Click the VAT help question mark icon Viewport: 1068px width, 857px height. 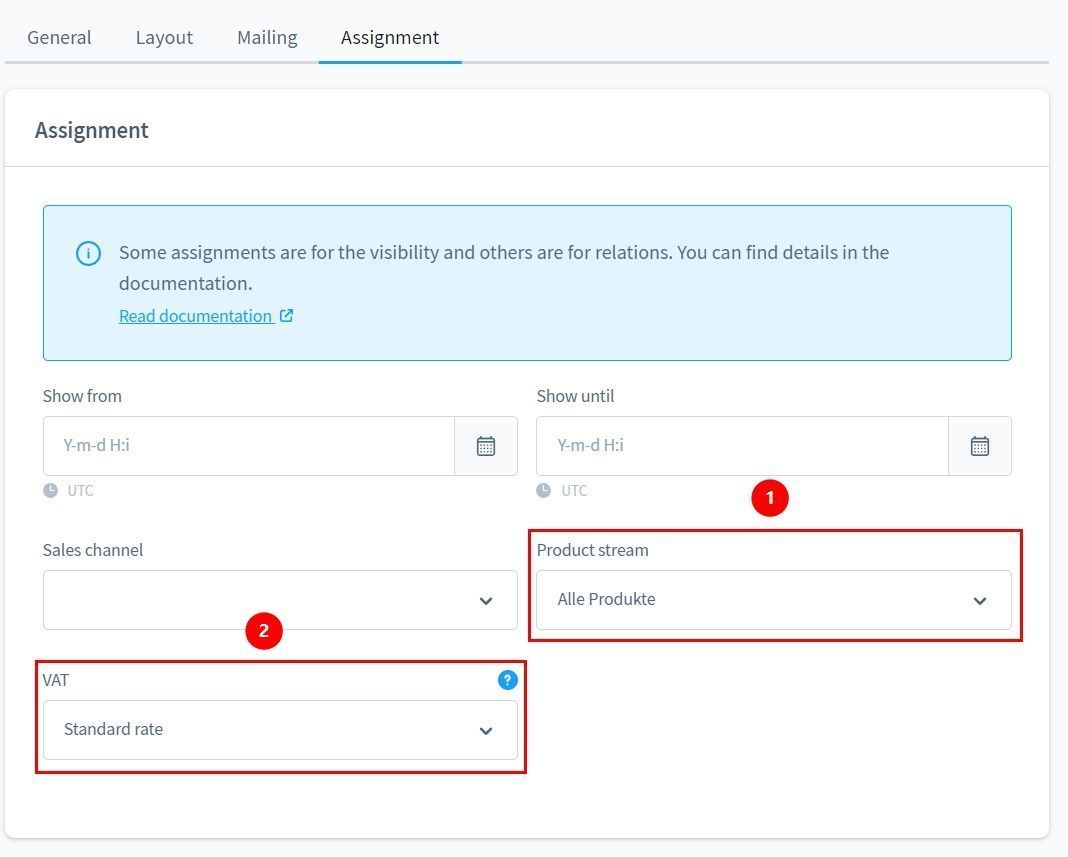pos(508,680)
